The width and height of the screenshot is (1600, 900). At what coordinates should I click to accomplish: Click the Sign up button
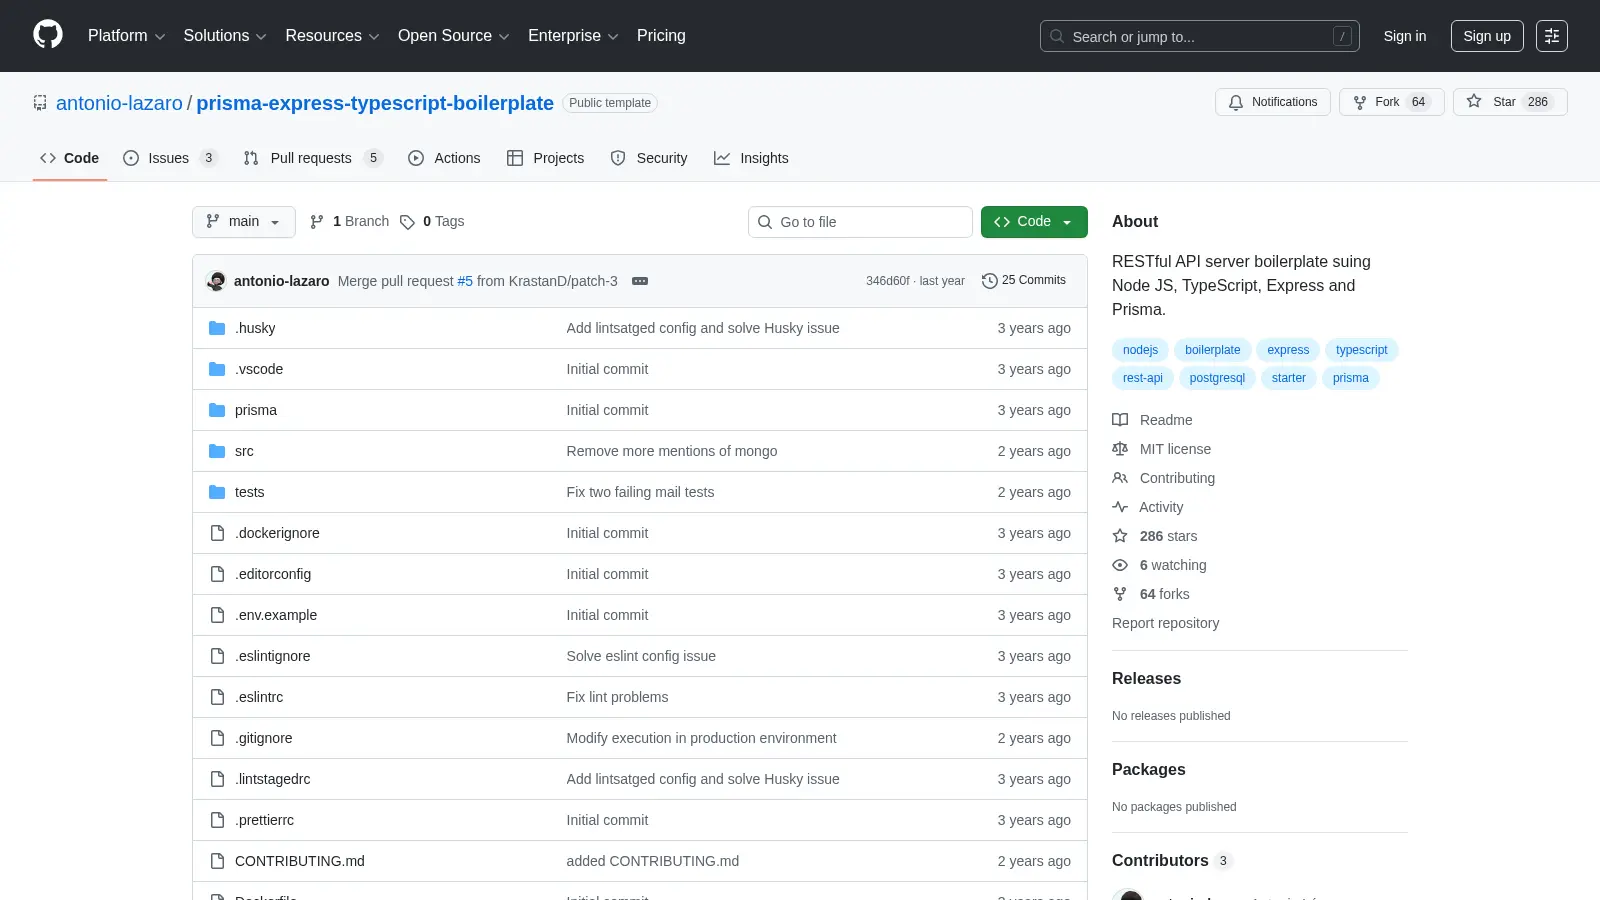[1487, 36]
